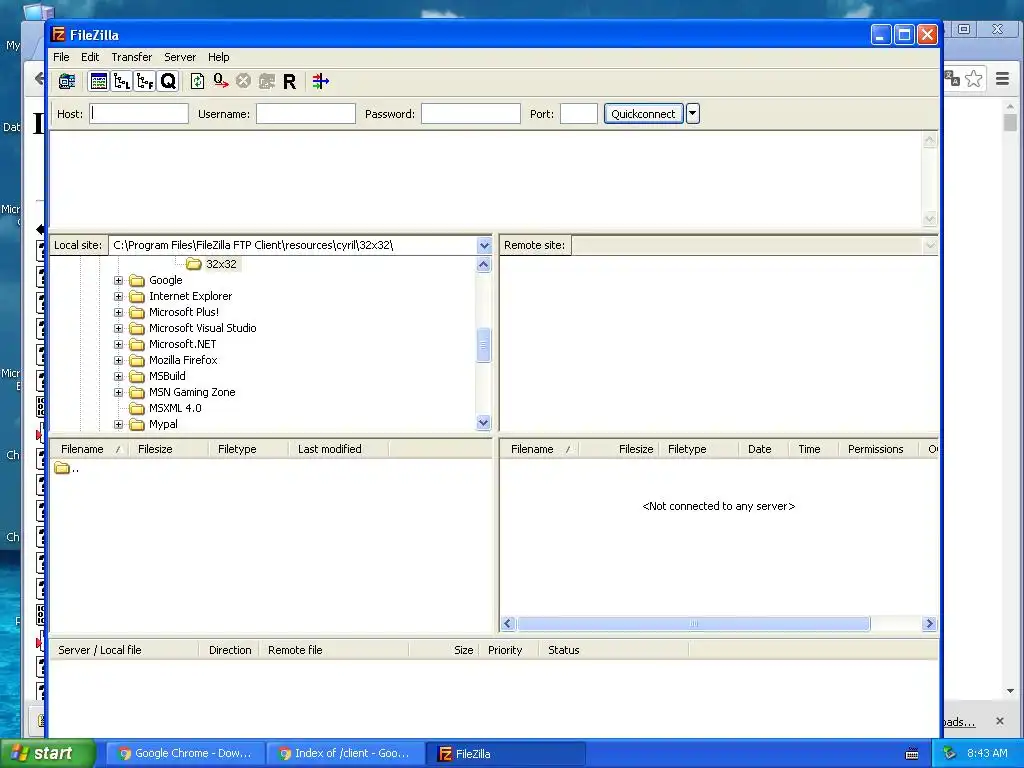
Task: Click the reconnect R icon
Action: coord(289,82)
